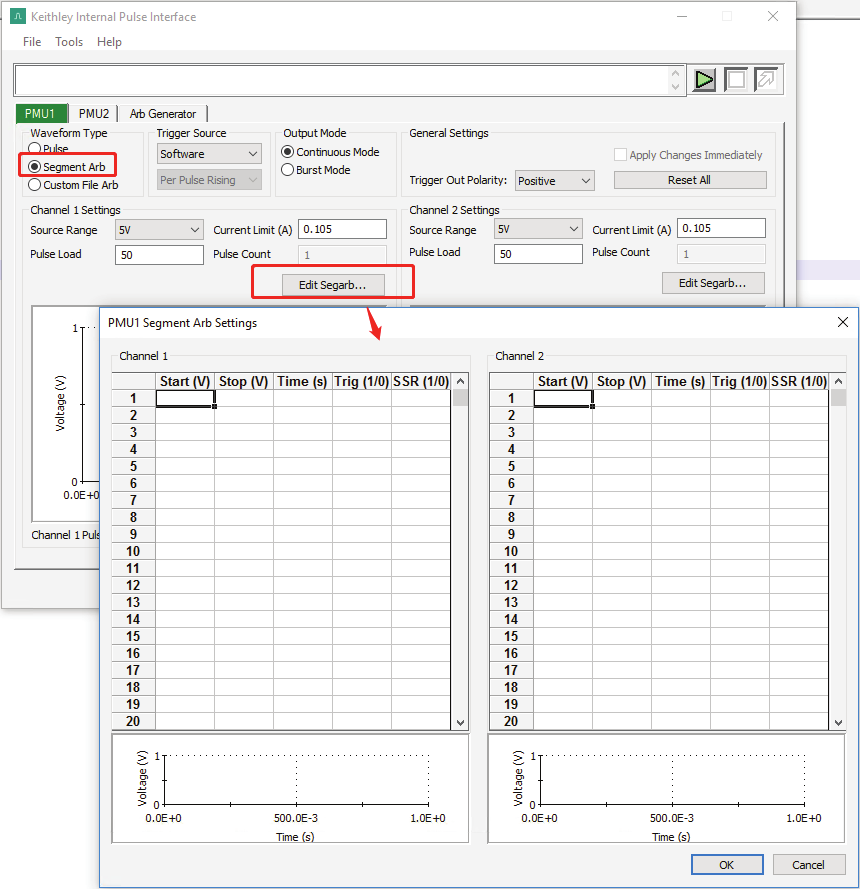Click the Channel 1 table scrollbar thumb
The image size is (860, 889).
click(461, 397)
